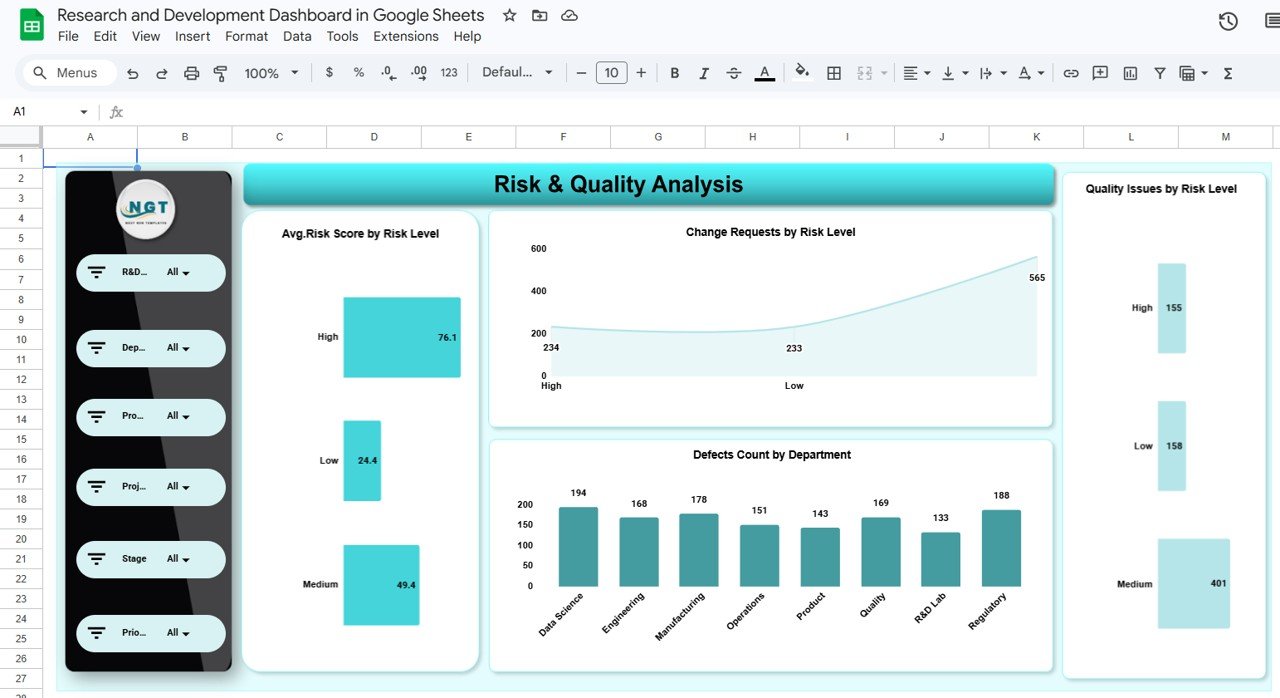Select the paint format tool
The width and height of the screenshot is (1280, 698).
(220, 72)
